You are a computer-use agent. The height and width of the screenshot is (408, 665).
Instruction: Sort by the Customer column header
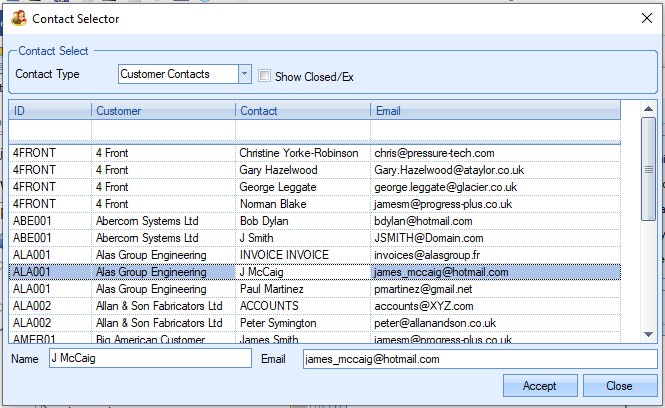(x=163, y=110)
